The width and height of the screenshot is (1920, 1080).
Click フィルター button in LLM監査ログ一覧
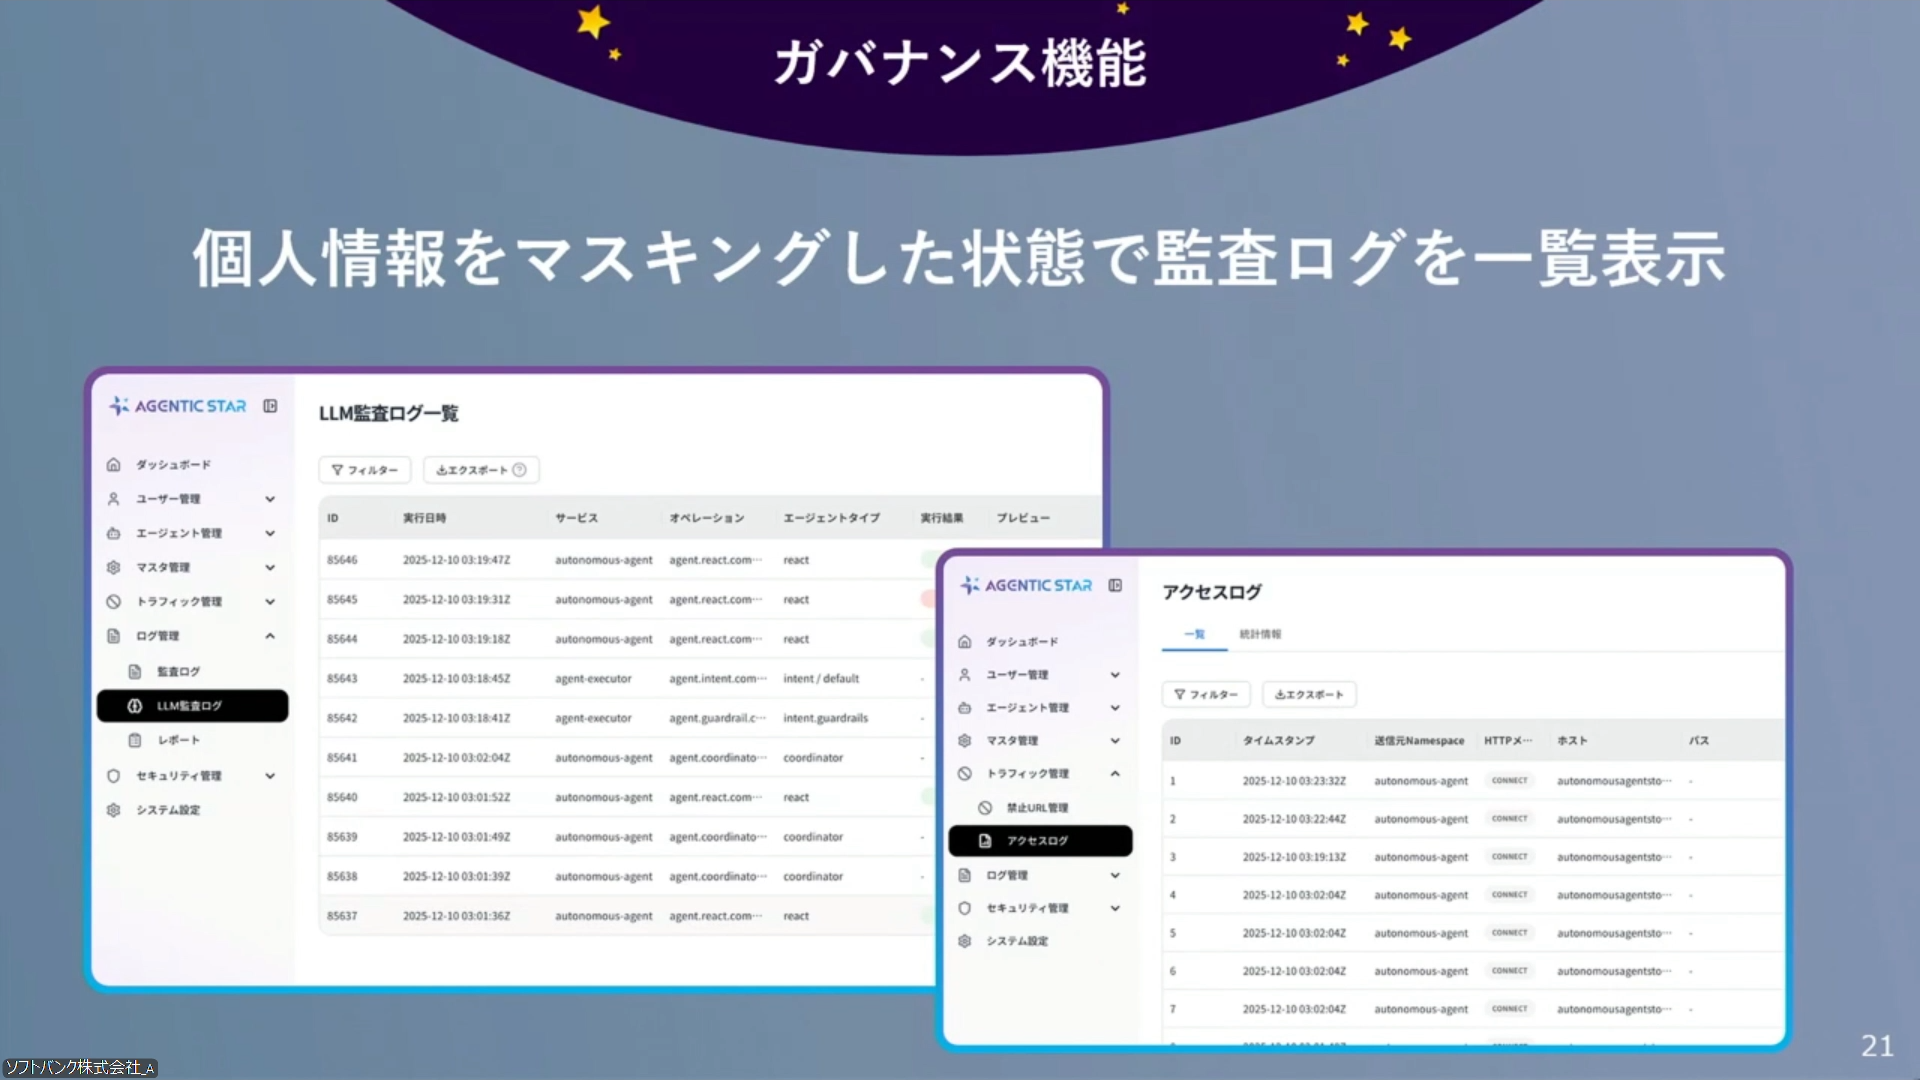coord(365,470)
